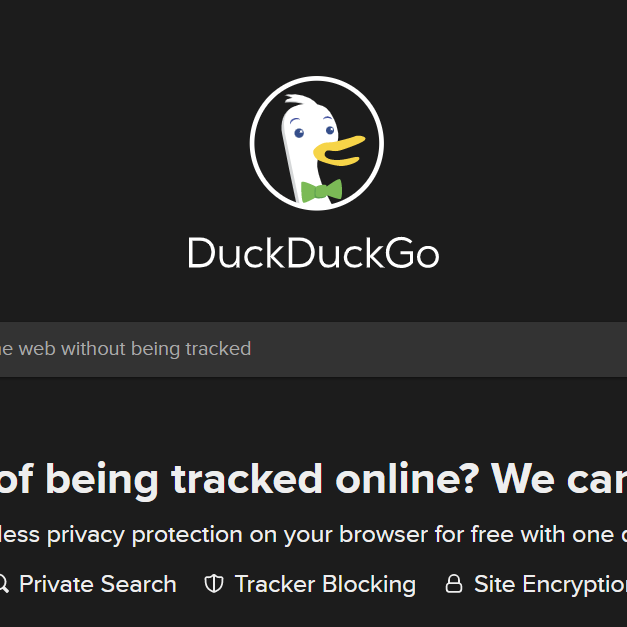Click the duck's yellow beak
Viewport: 627px width, 627px height.
(x=339, y=150)
